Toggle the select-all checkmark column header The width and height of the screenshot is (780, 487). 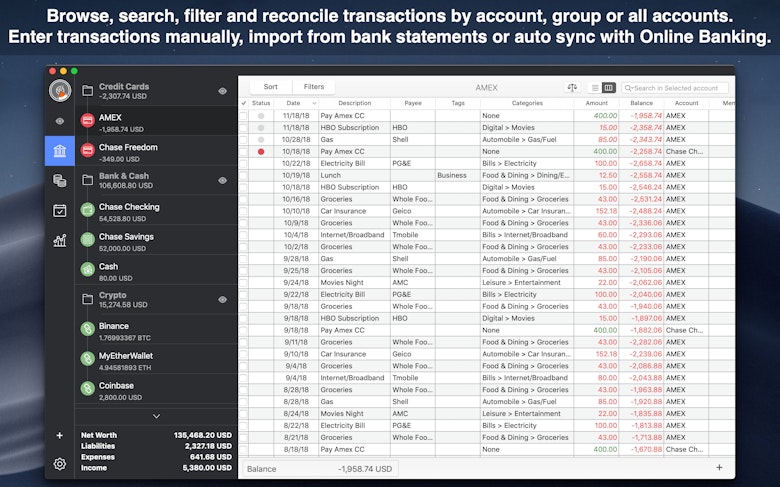[x=243, y=103]
